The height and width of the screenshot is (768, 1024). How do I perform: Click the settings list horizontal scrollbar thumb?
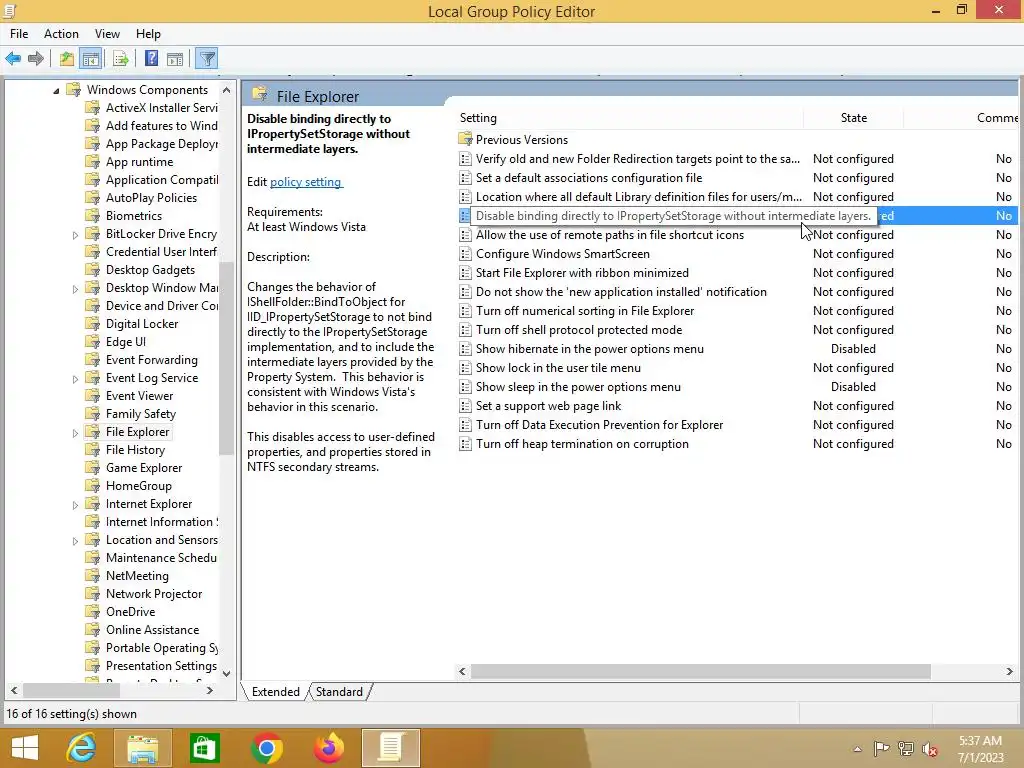(x=700, y=671)
